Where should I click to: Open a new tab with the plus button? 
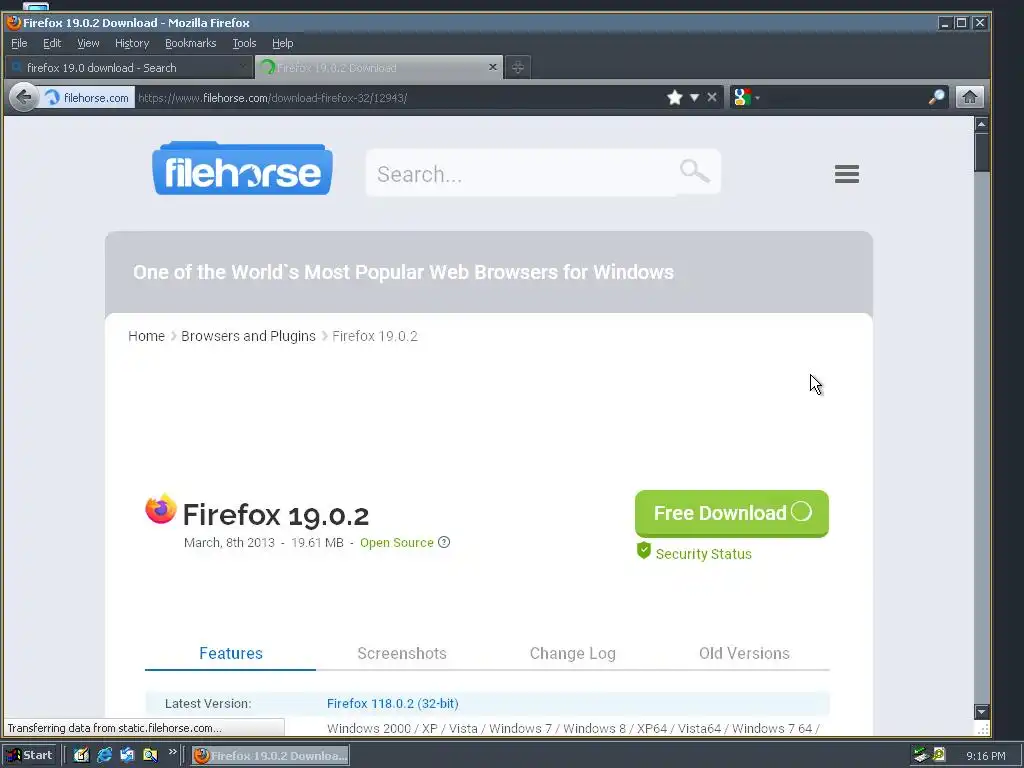pyautogui.click(x=517, y=67)
